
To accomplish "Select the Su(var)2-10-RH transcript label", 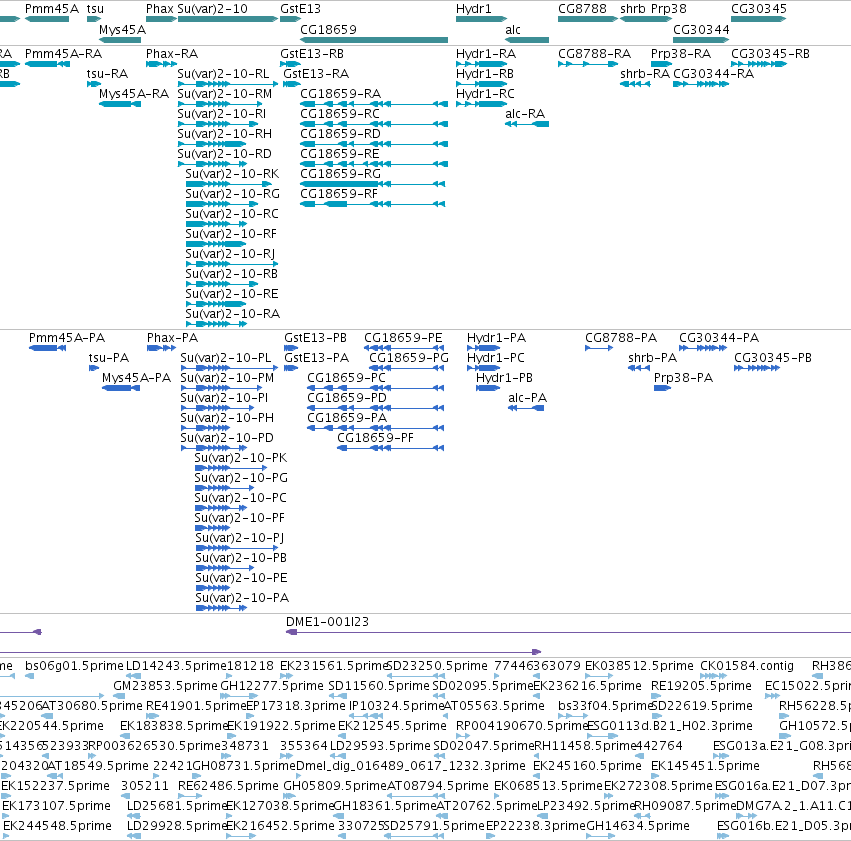I will (225, 133).
